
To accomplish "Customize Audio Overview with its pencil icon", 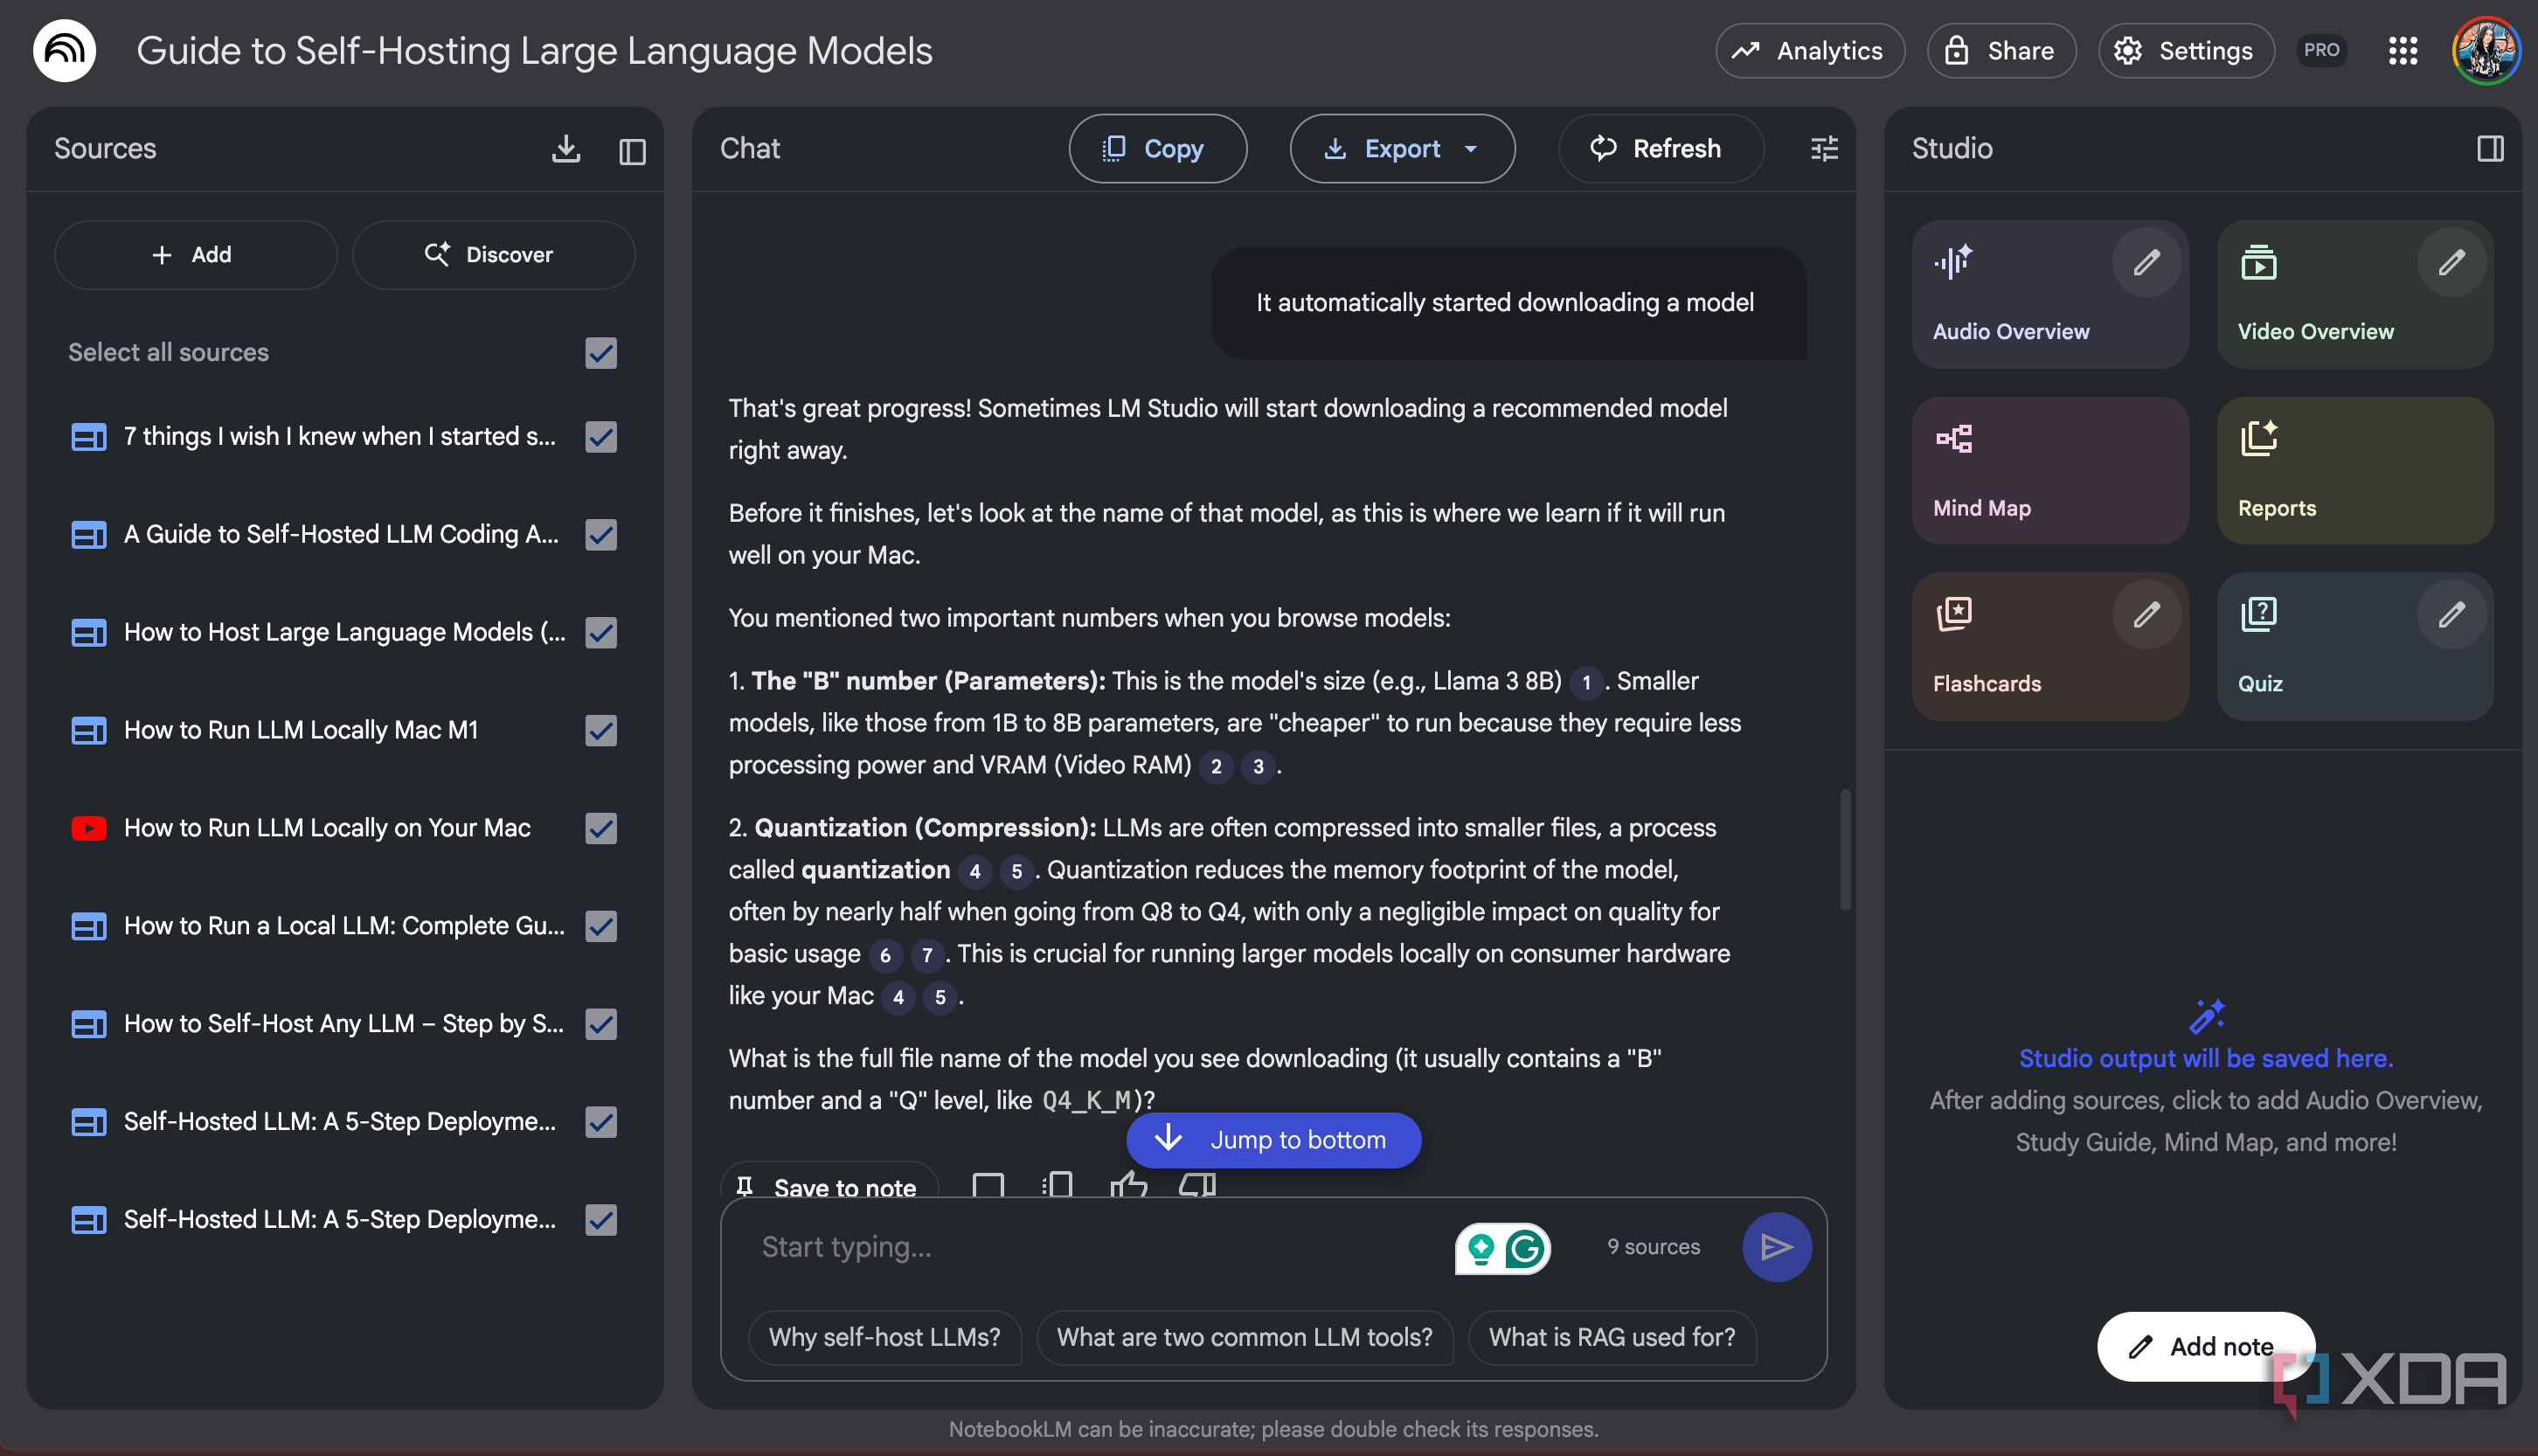I will click(2146, 263).
